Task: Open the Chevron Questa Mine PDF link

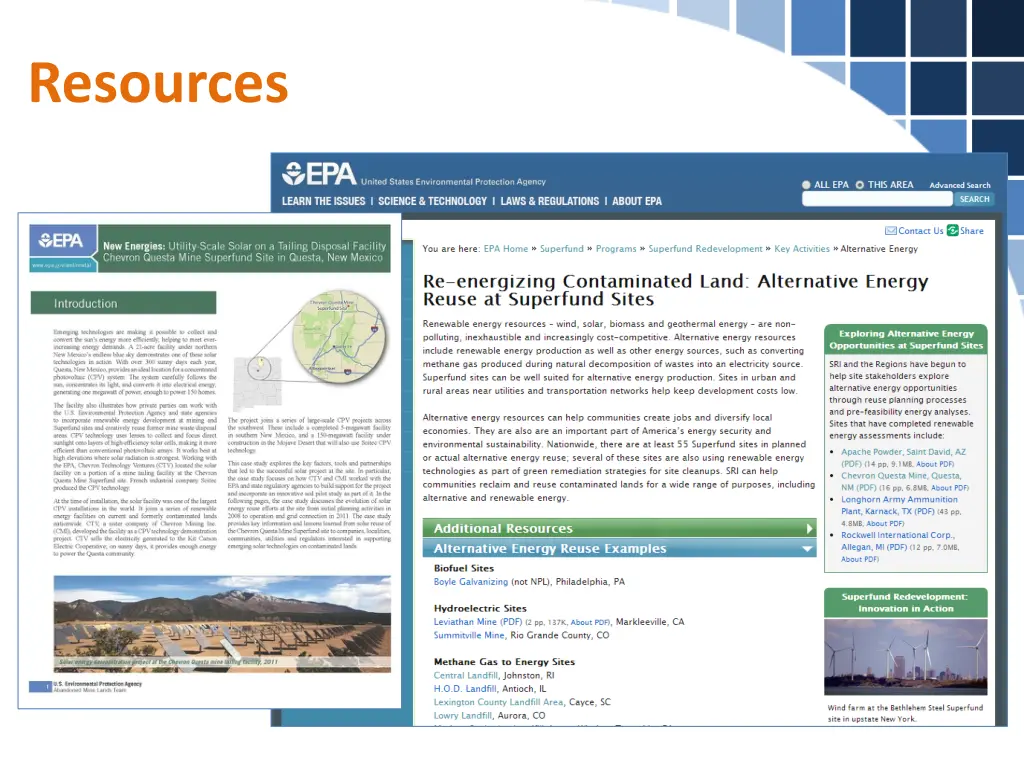Action: (x=900, y=476)
